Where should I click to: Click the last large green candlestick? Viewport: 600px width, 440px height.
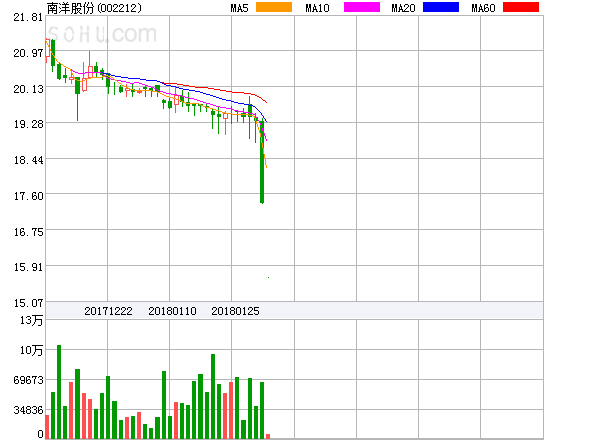[x=262, y=162]
